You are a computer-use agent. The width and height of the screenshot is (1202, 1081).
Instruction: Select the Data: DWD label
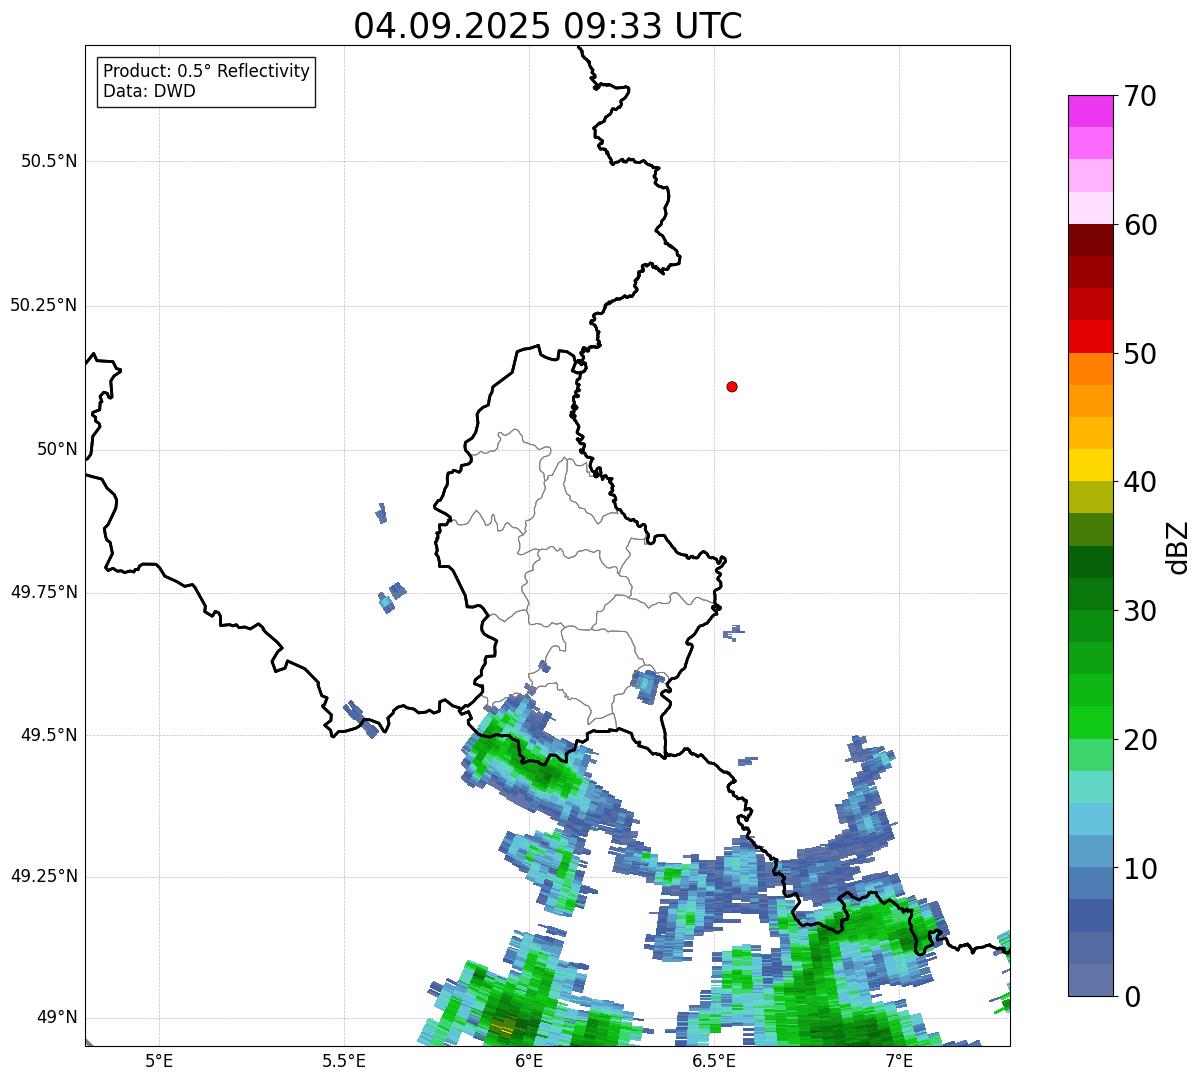pyautogui.click(x=149, y=91)
